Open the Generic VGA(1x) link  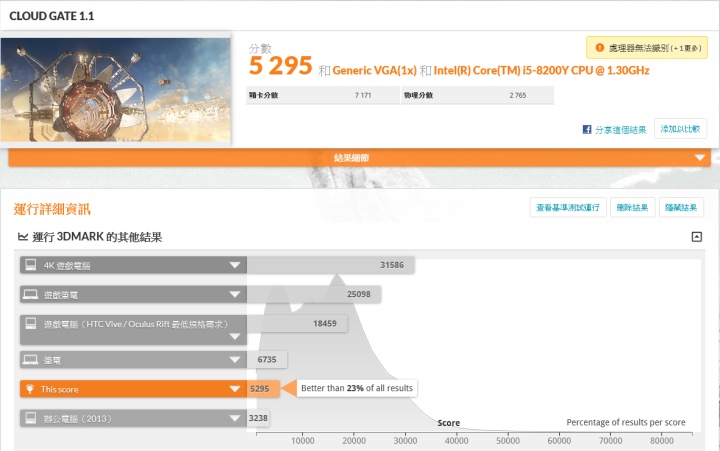tap(374, 70)
